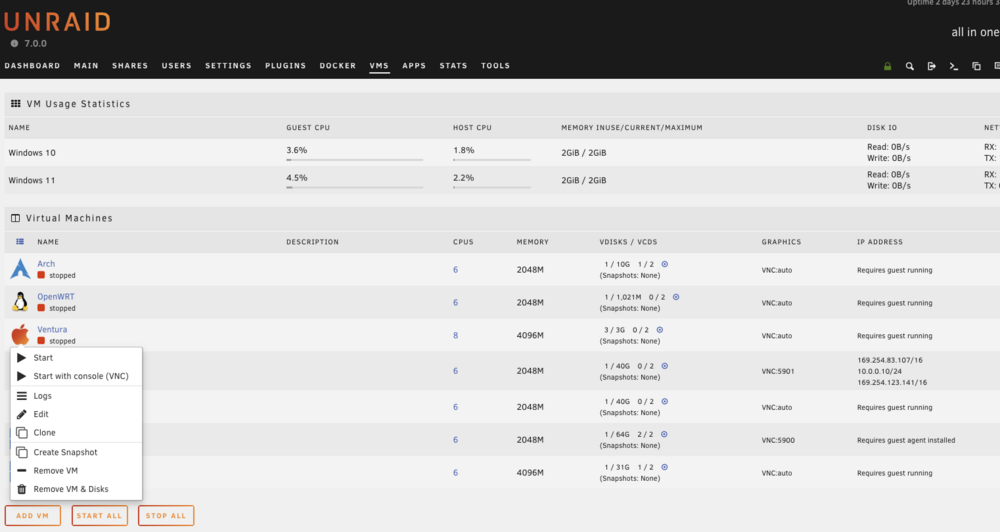
Task: Click the ADD VM button
Action: (x=33, y=515)
